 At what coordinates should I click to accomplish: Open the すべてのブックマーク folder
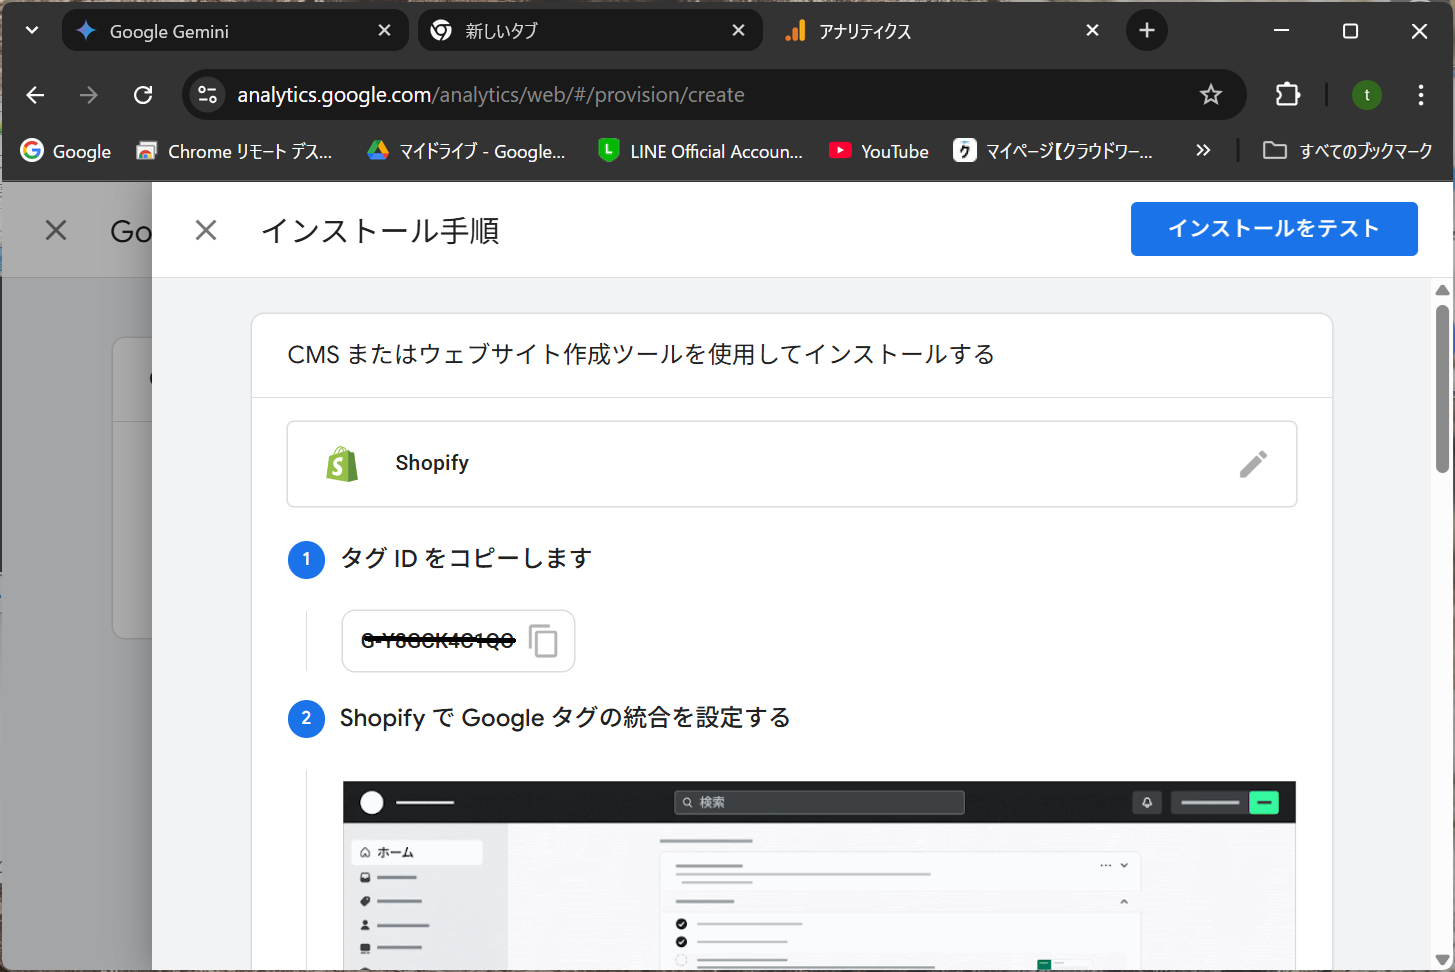tap(1348, 151)
